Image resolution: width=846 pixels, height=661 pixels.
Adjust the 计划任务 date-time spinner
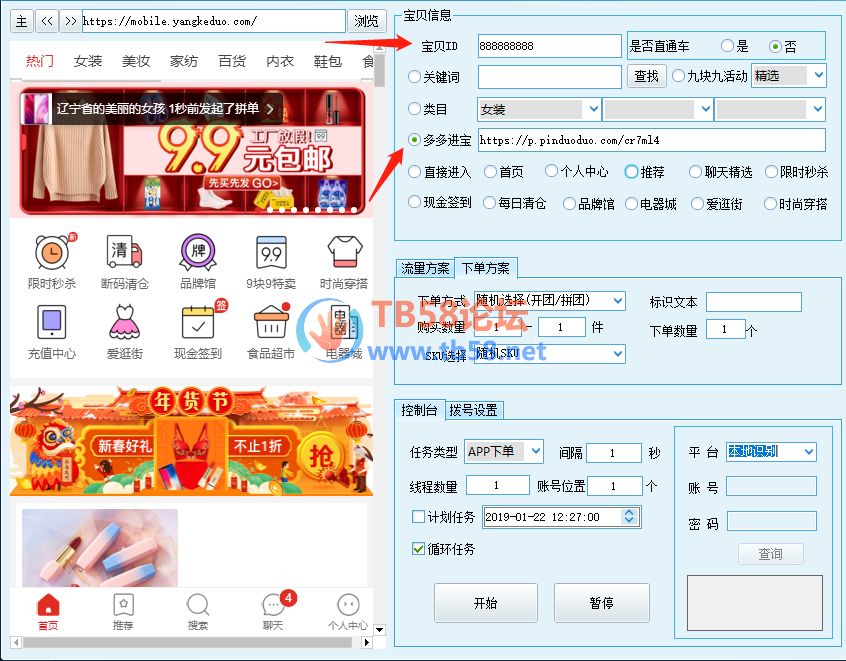point(629,516)
